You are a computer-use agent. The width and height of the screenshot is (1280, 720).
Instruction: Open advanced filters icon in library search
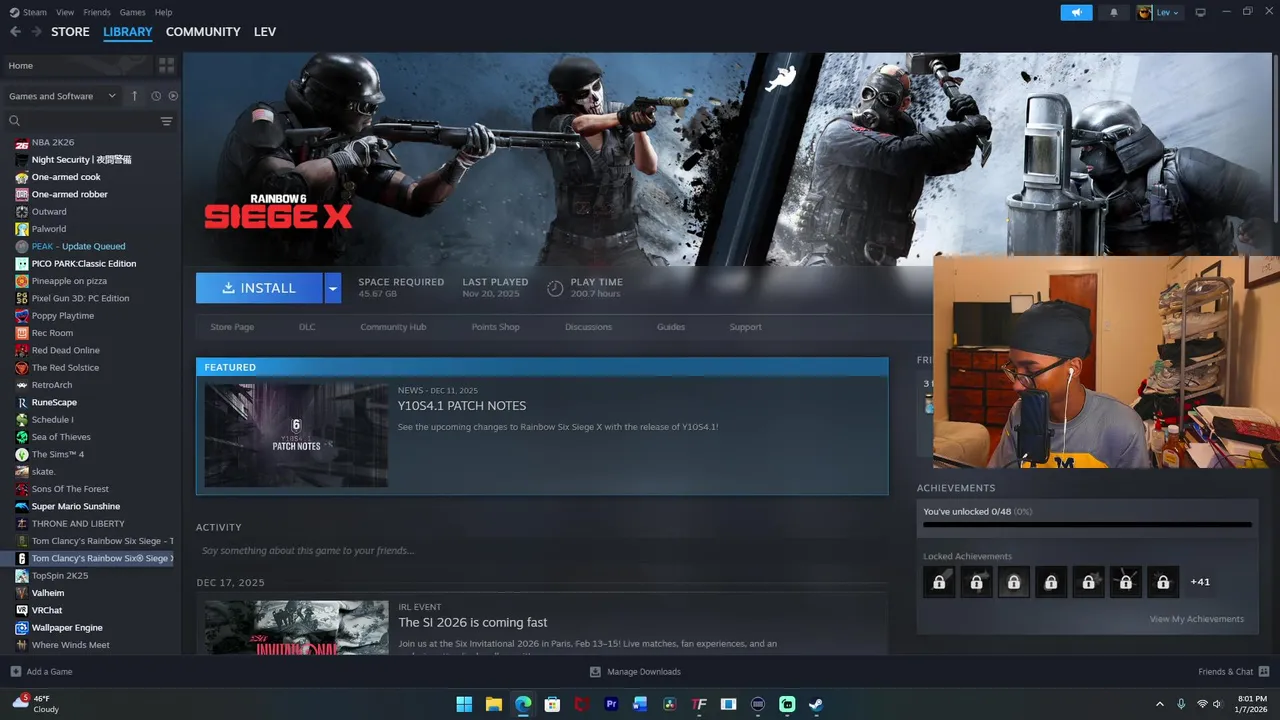167,121
